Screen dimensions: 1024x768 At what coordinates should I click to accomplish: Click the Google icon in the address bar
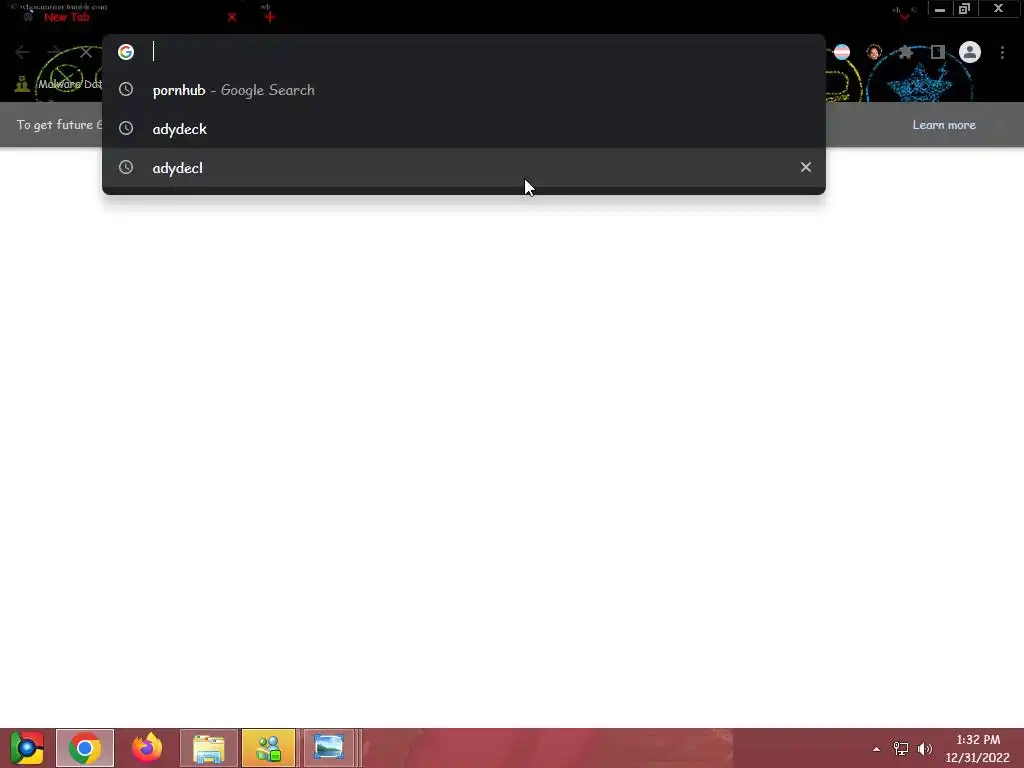pyautogui.click(x=126, y=52)
